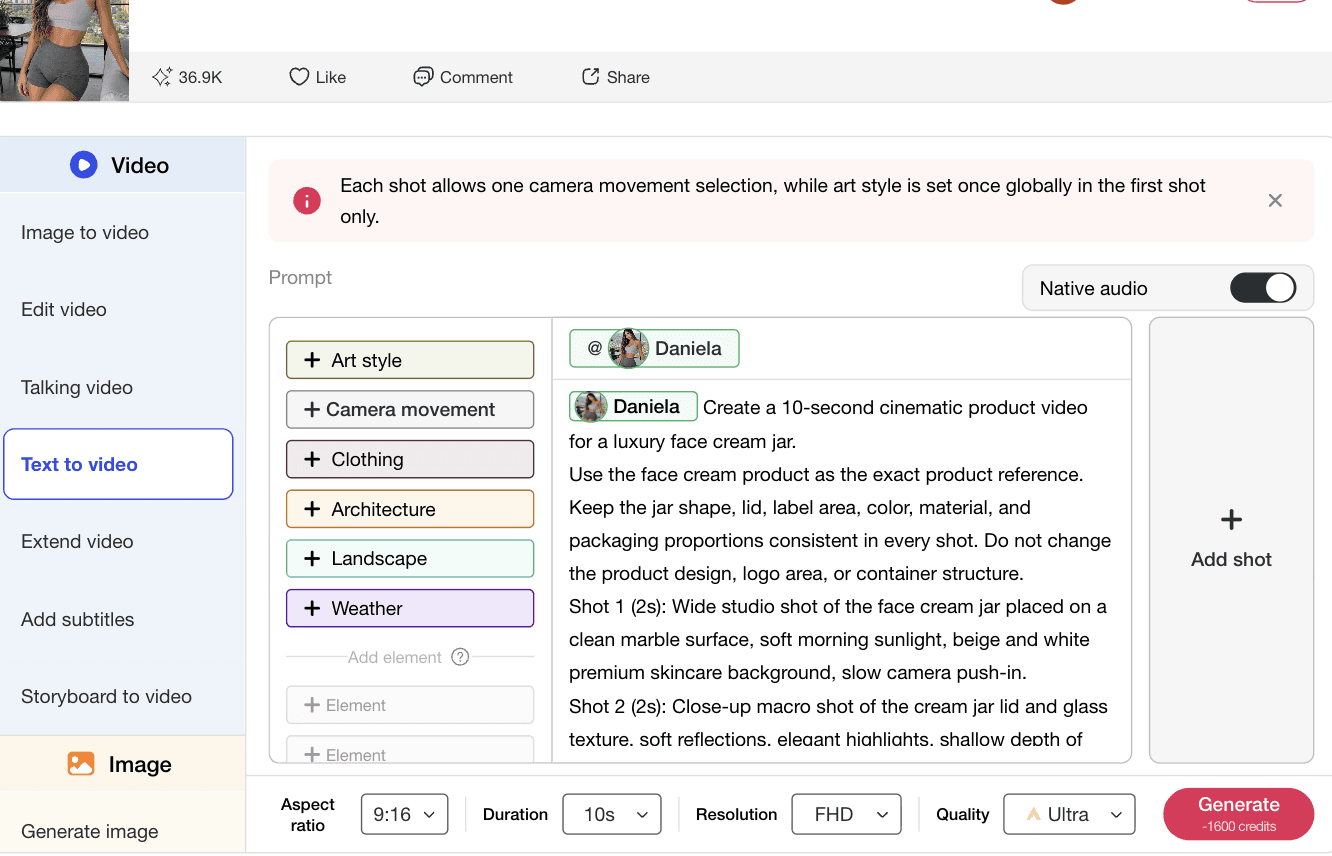Click the Generate button

1238,814
